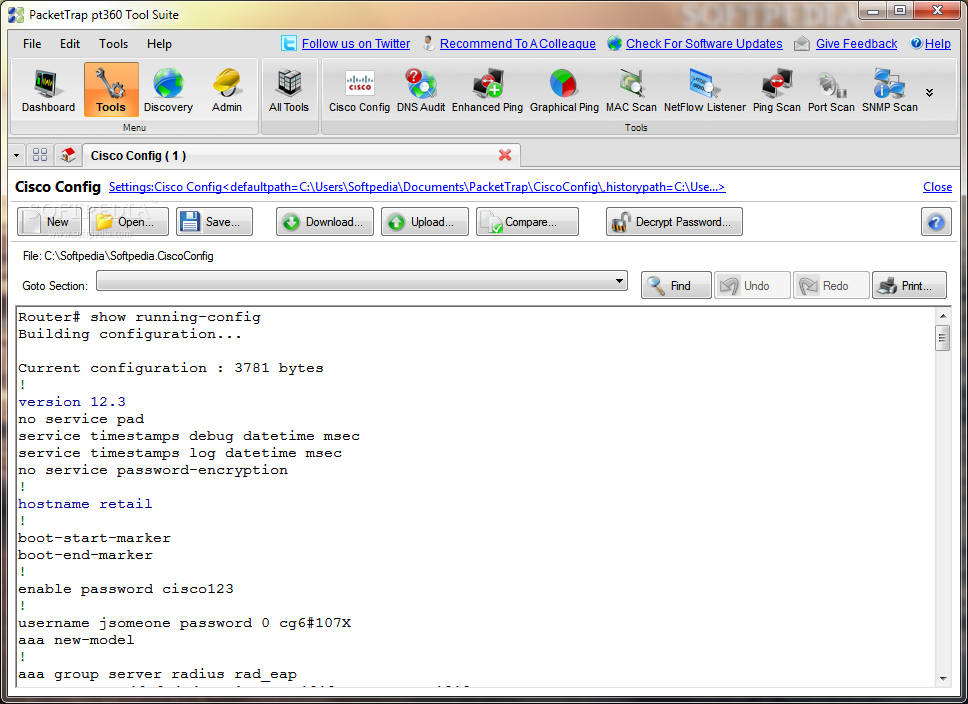Click the Save... button
Screen dimensions: 968x704
coord(214,222)
